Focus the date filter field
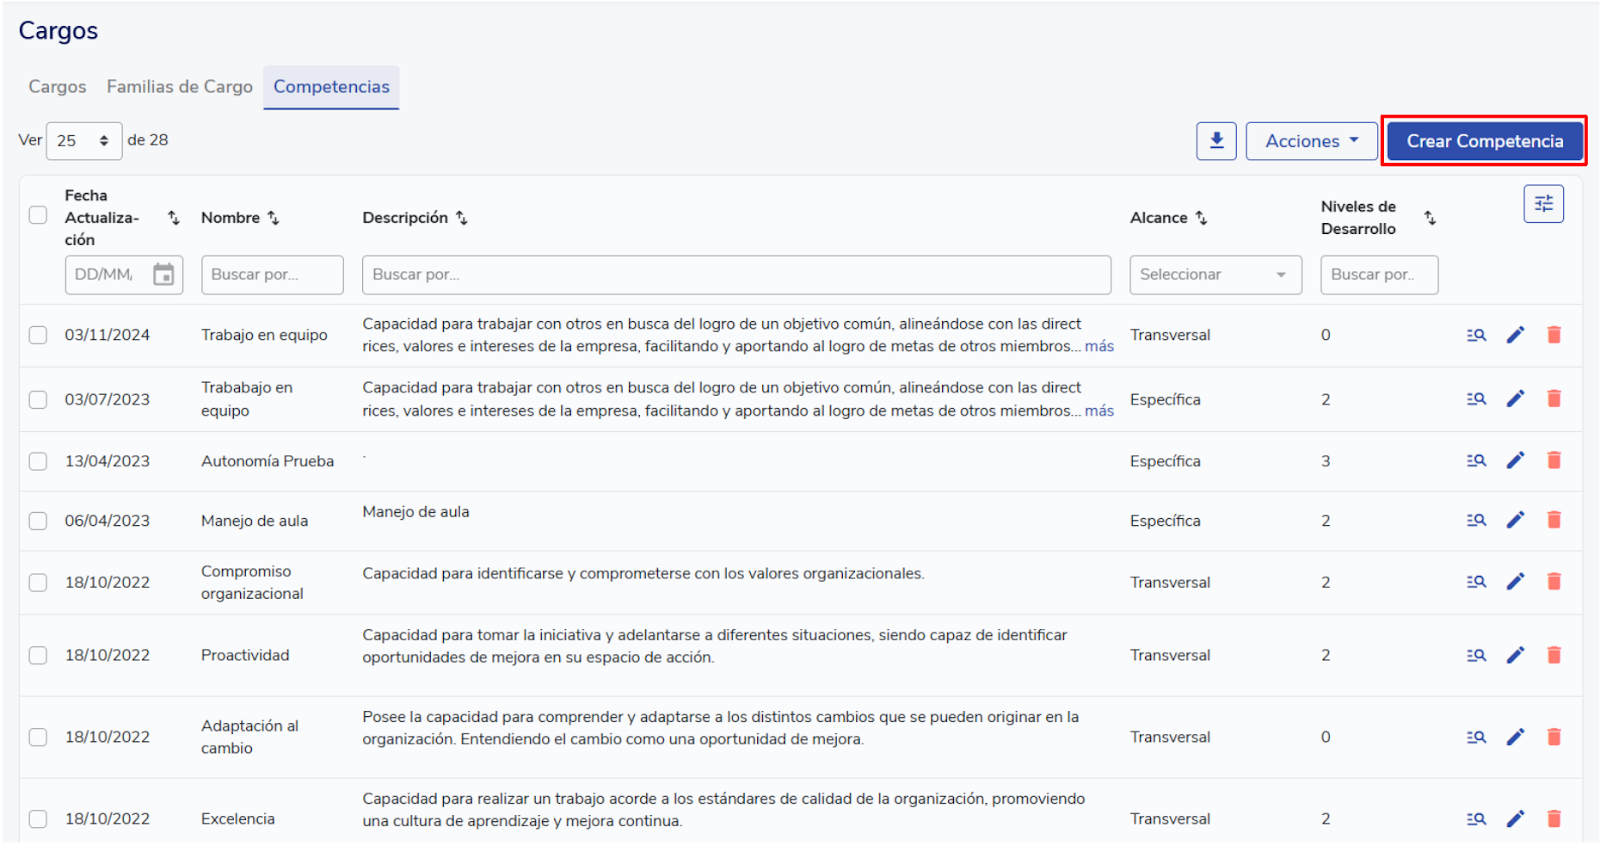The image size is (1600, 846). (x=124, y=275)
